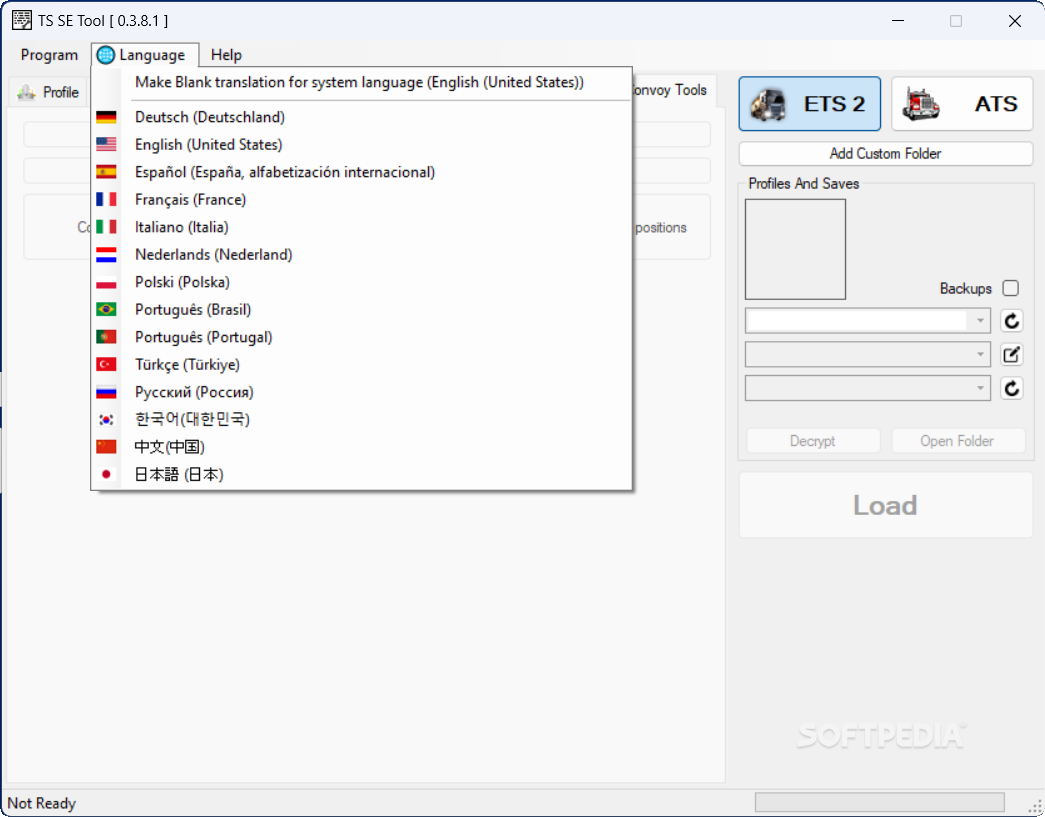
Task: Click the Russian flag icon
Action: pos(106,392)
